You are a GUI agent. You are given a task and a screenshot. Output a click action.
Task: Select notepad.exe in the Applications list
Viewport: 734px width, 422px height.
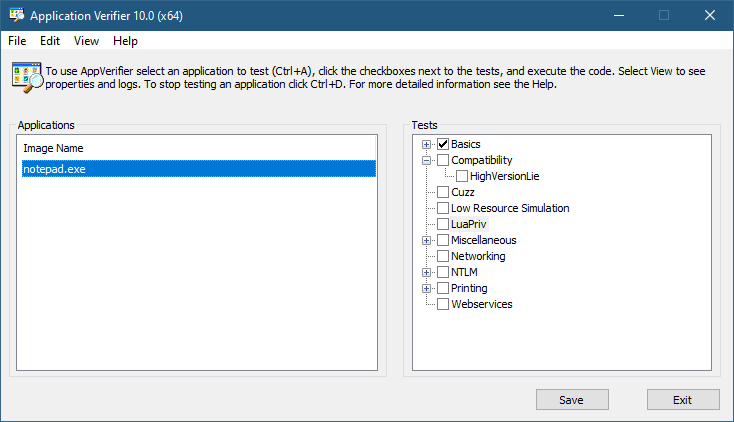[x=198, y=169]
